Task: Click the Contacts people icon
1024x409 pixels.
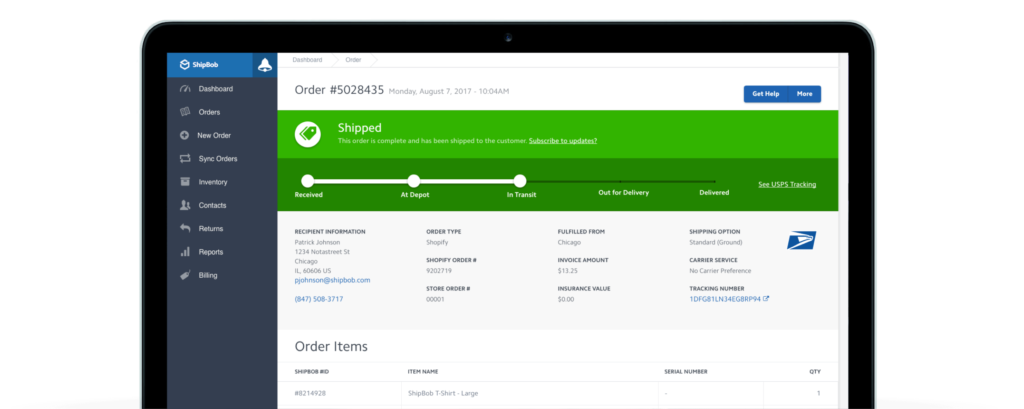Action: pyautogui.click(x=184, y=205)
